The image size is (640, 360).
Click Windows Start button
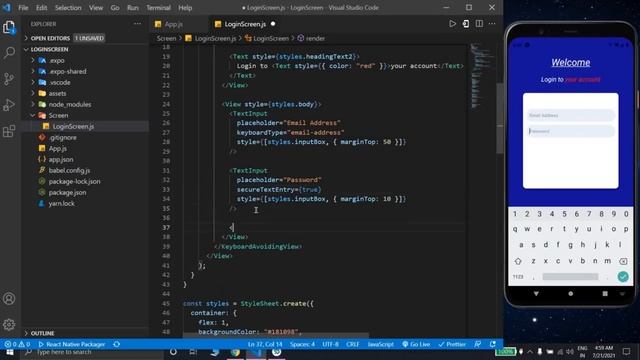point(9,352)
